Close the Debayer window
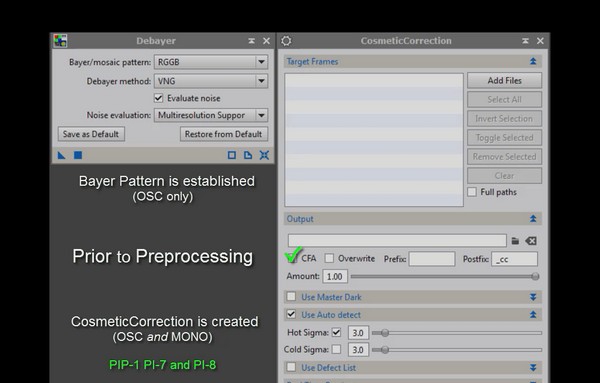This screenshot has height=383, width=600. (266, 41)
